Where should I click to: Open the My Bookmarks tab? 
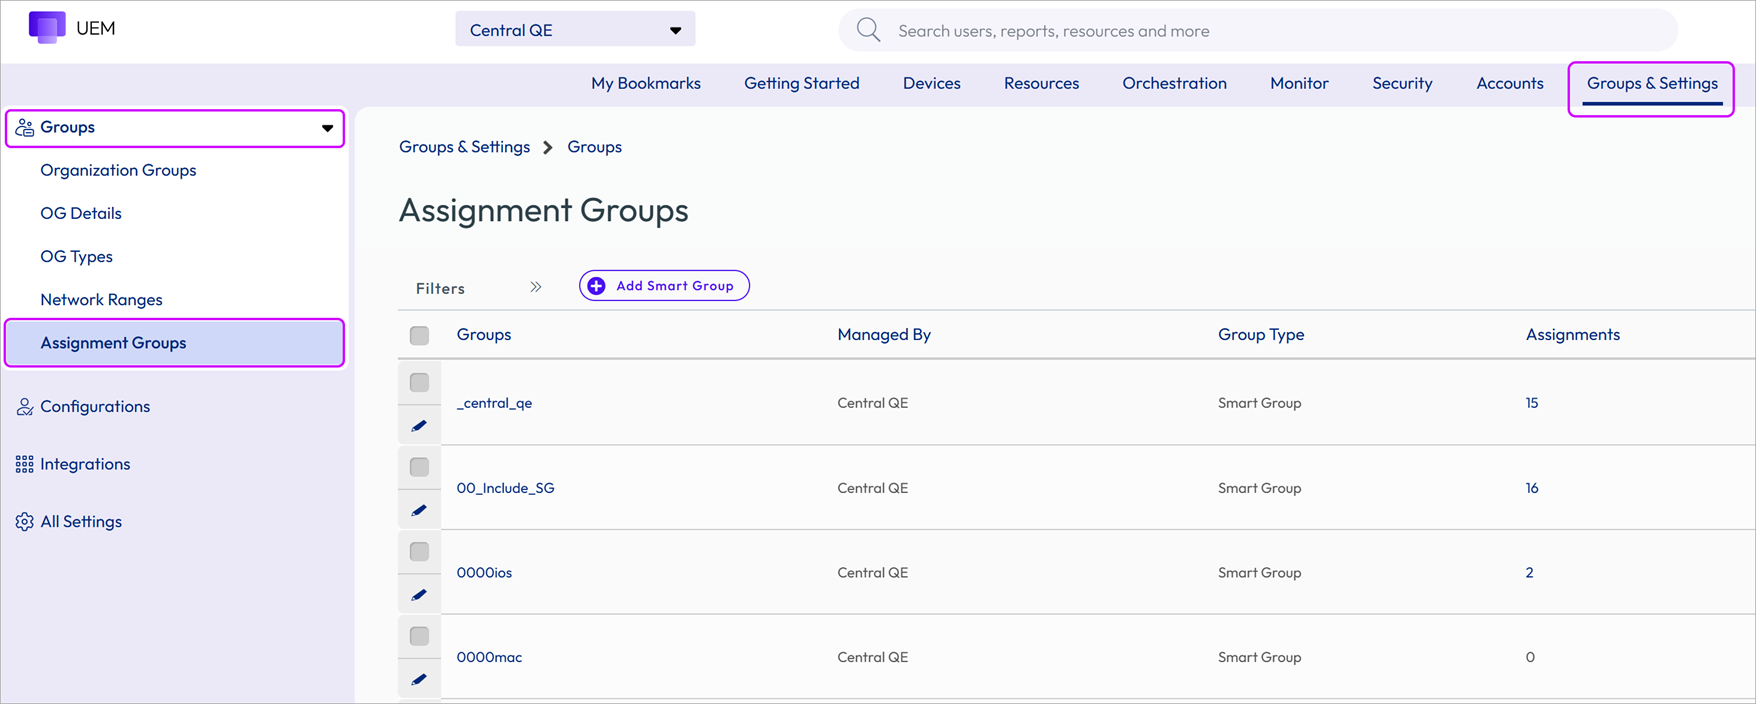[x=646, y=83]
